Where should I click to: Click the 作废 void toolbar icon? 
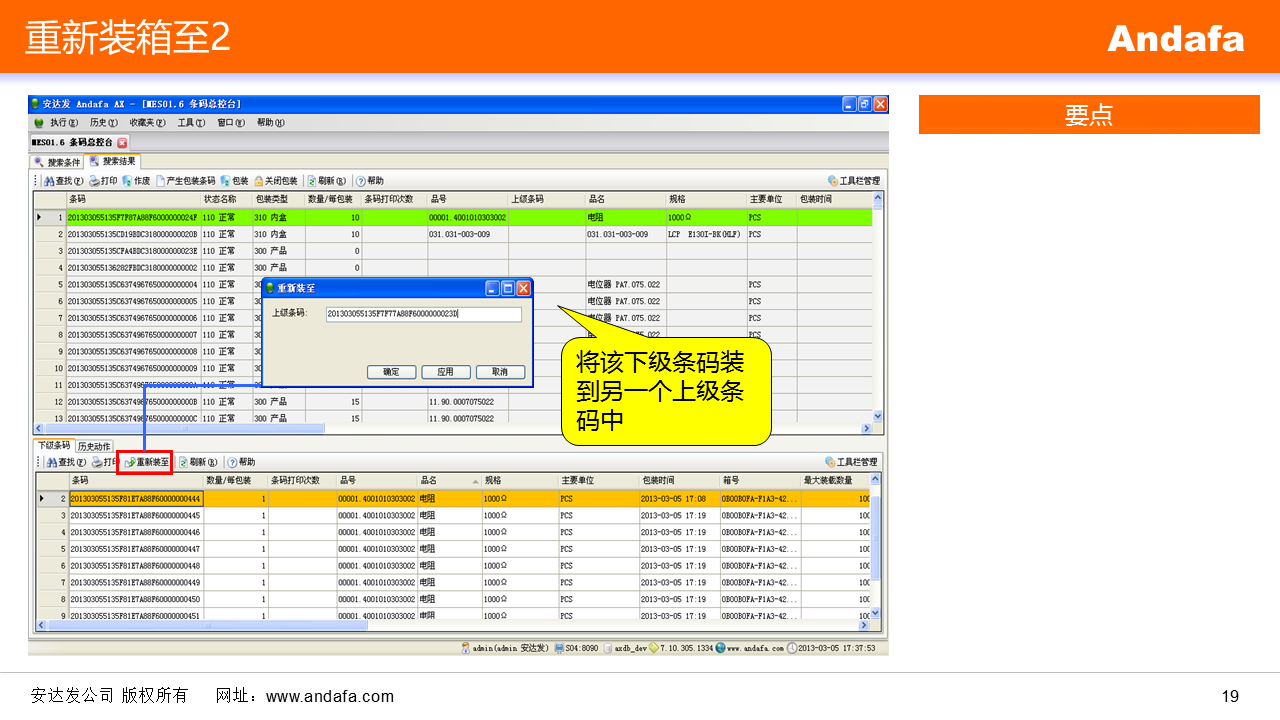point(127,181)
